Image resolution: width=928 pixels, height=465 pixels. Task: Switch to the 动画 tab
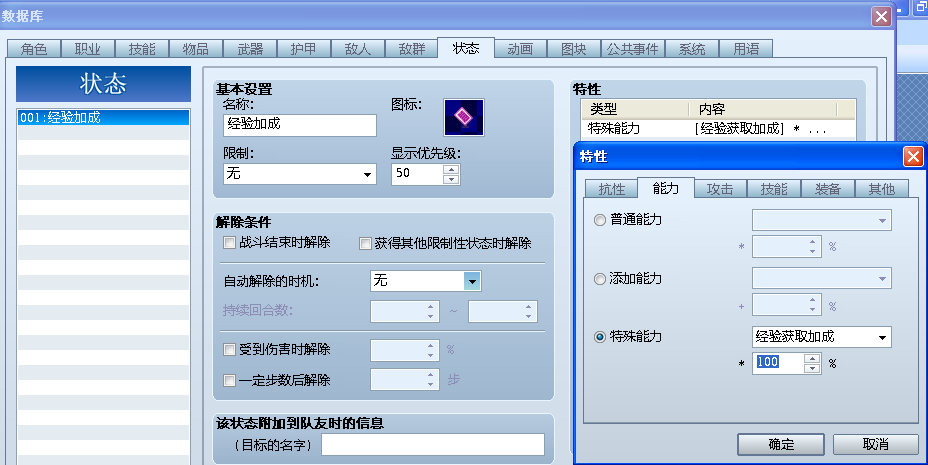pos(520,49)
